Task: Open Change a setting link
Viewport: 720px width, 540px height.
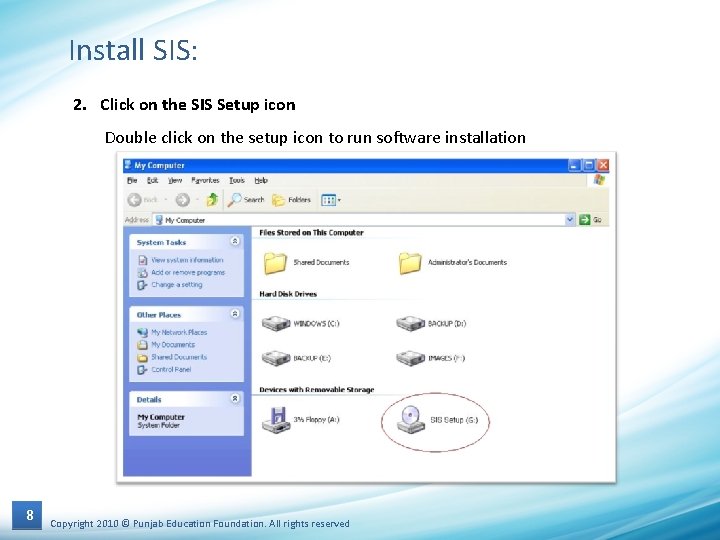Action: pos(177,285)
